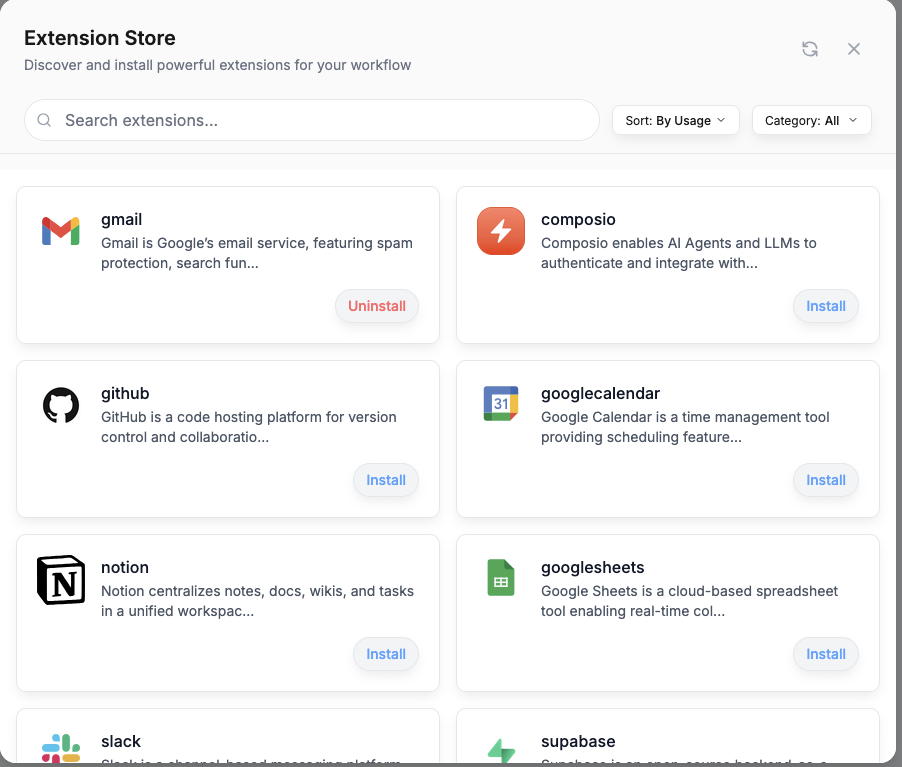Click the Extension Store heading
This screenshot has height=767, width=902.
click(100, 38)
